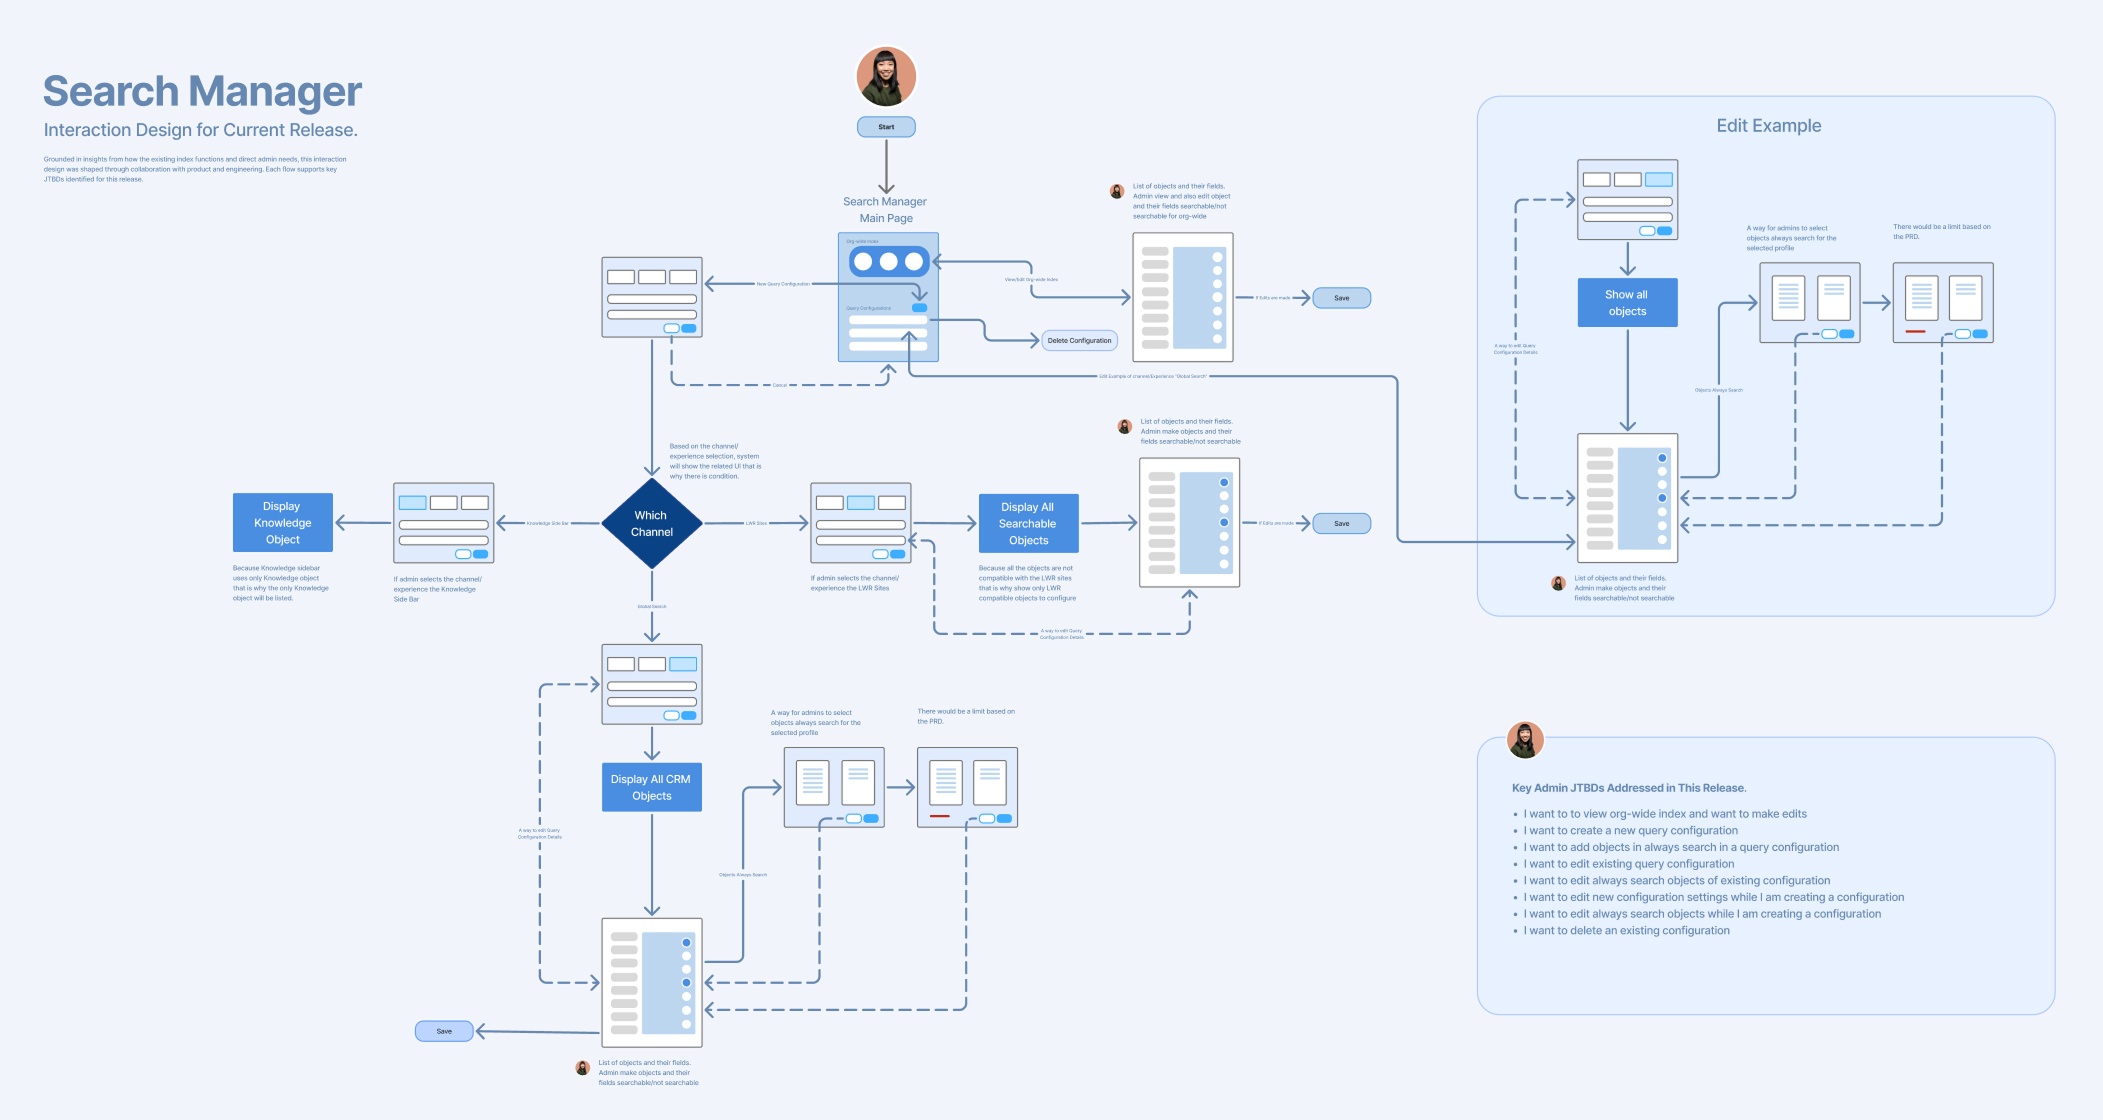Select the Key Admin JTBDs heading text
2103x1120 pixels.
(x=1629, y=788)
